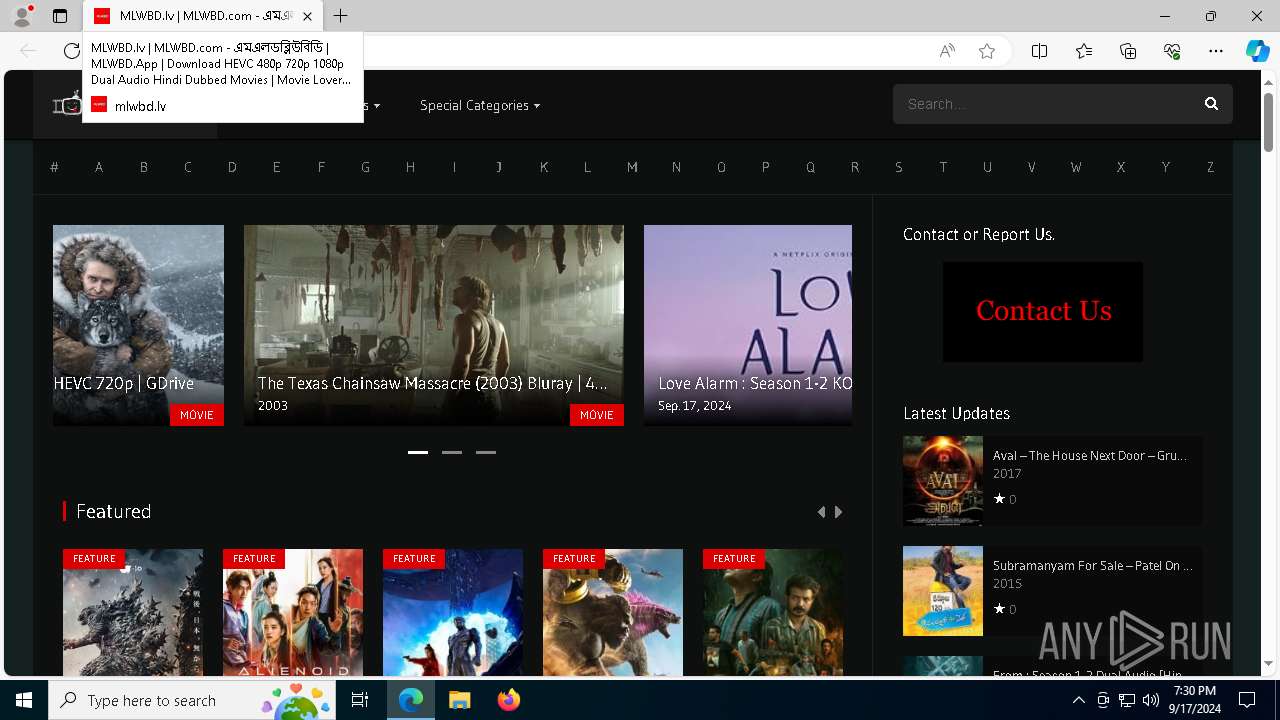Expand the Special Categories dropdown
The height and width of the screenshot is (720, 1280).
click(480, 105)
